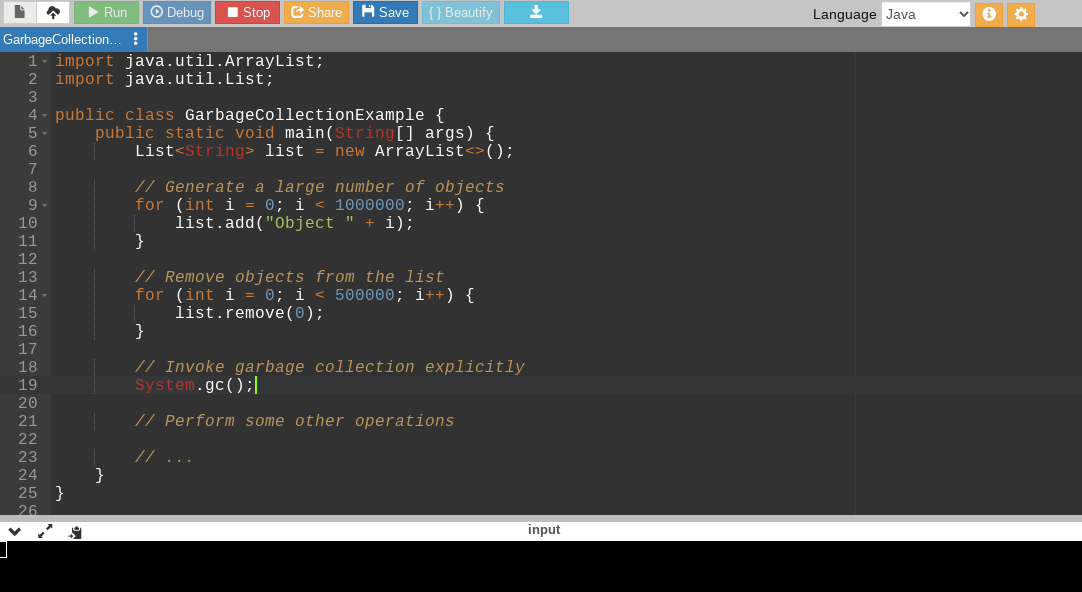
Task: Download the code with the download icon
Action: 536,13
